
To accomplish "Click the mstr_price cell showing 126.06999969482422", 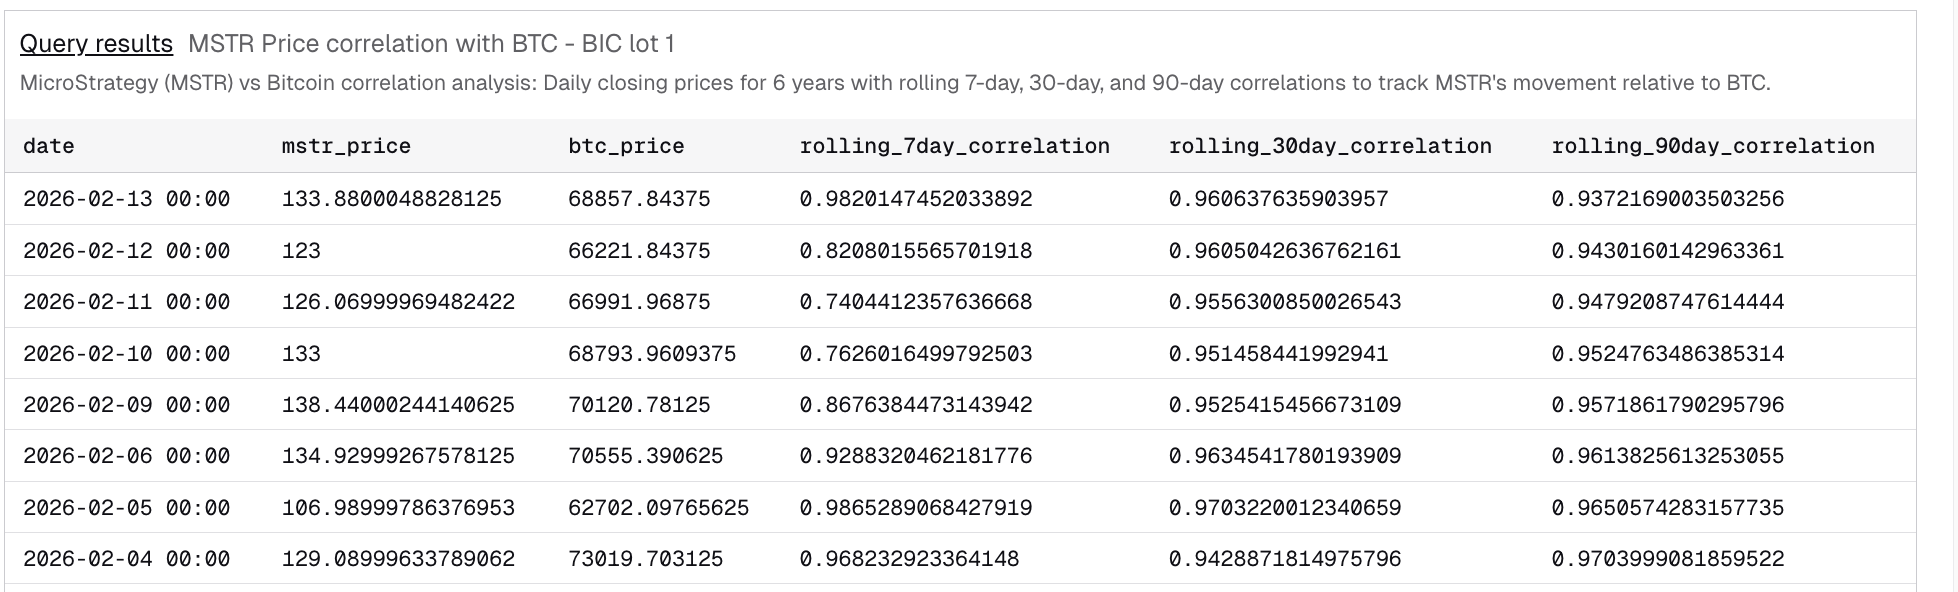I will click(x=398, y=302).
